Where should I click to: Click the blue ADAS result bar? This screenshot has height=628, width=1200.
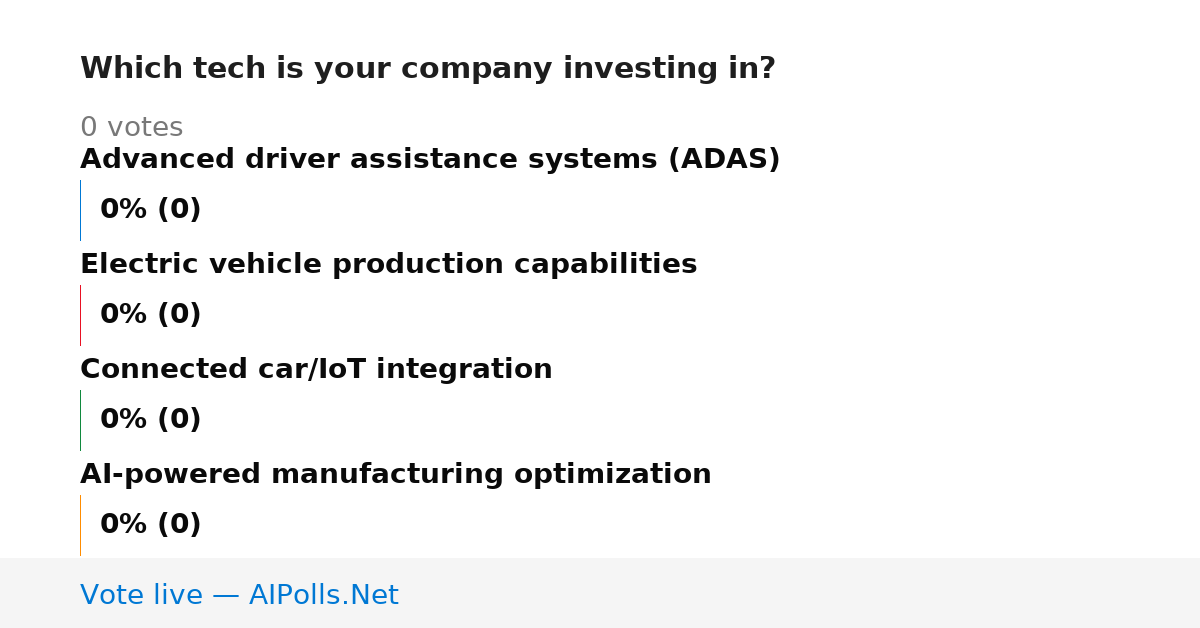click(x=81, y=210)
